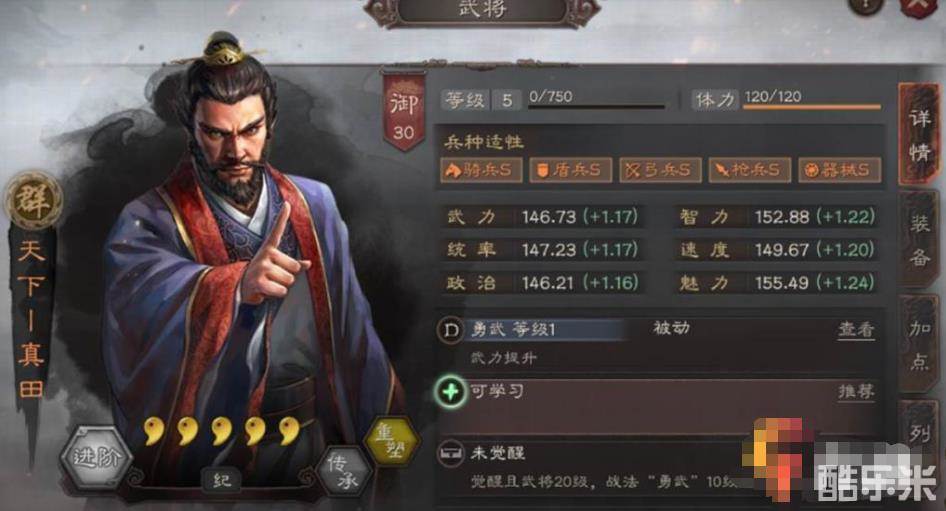The height and width of the screenshot is (511, 946).
Task: Tap the yellow 重塑 hexagon button
Action: 392,441
